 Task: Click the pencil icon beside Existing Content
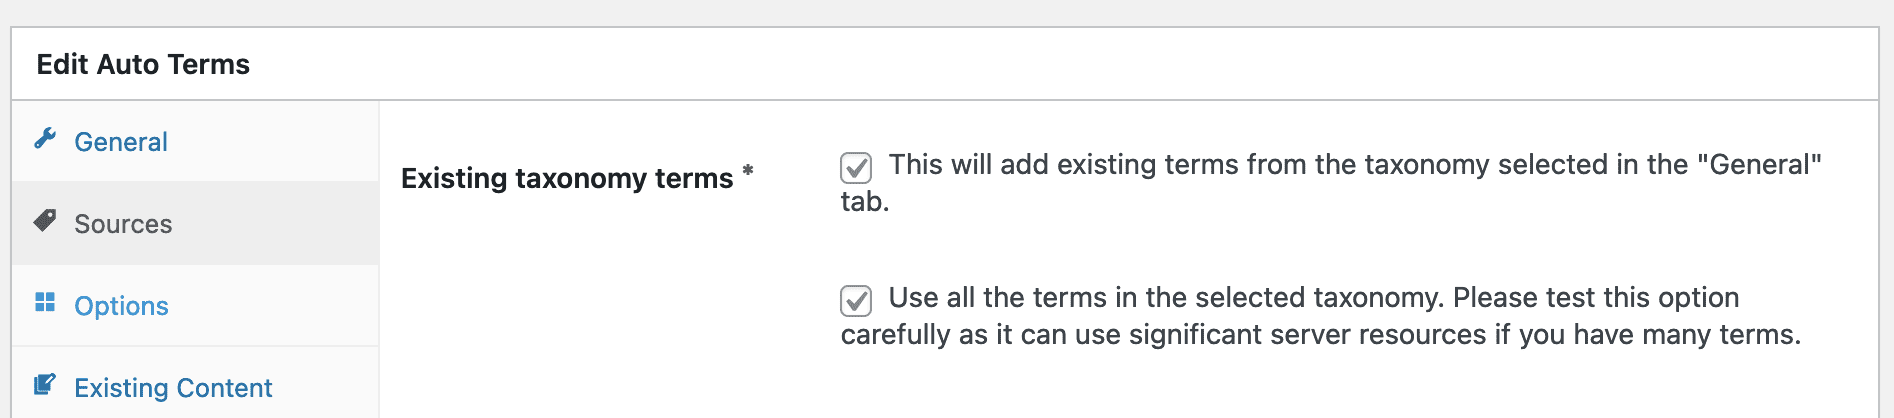click(x=45, y=385)
